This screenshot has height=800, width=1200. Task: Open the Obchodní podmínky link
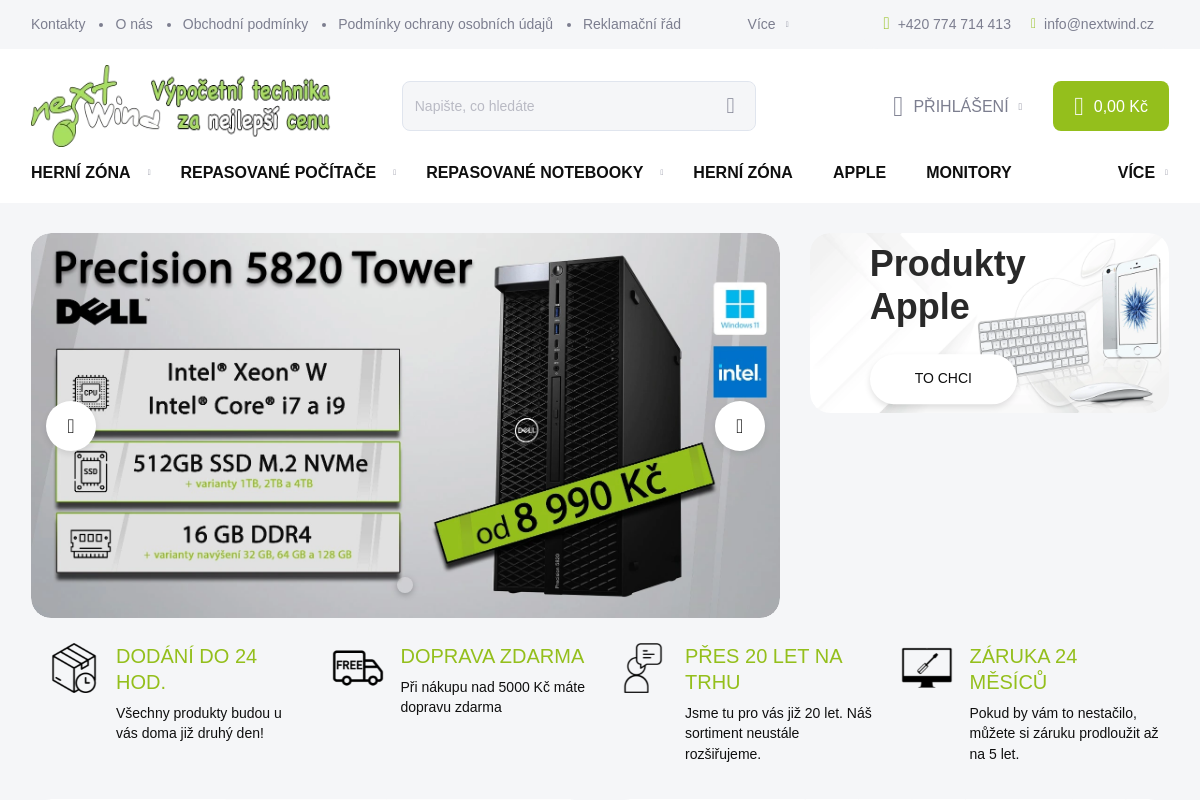click(x=245, y=24)
